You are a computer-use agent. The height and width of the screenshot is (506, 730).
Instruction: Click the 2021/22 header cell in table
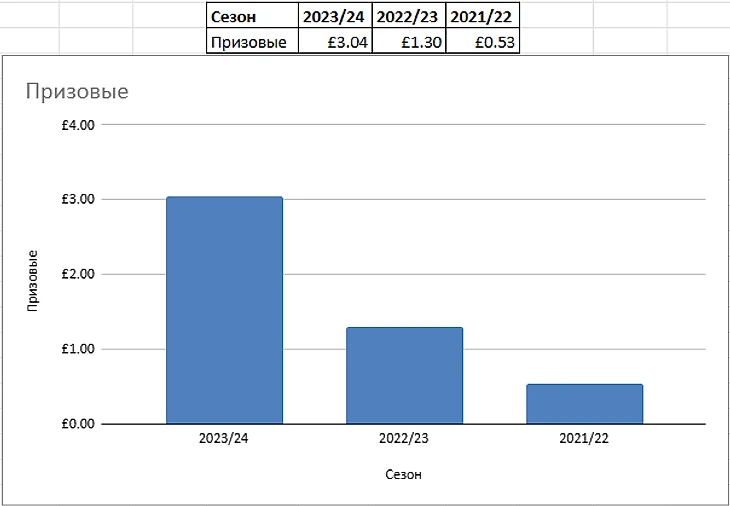tap(482, 16)
